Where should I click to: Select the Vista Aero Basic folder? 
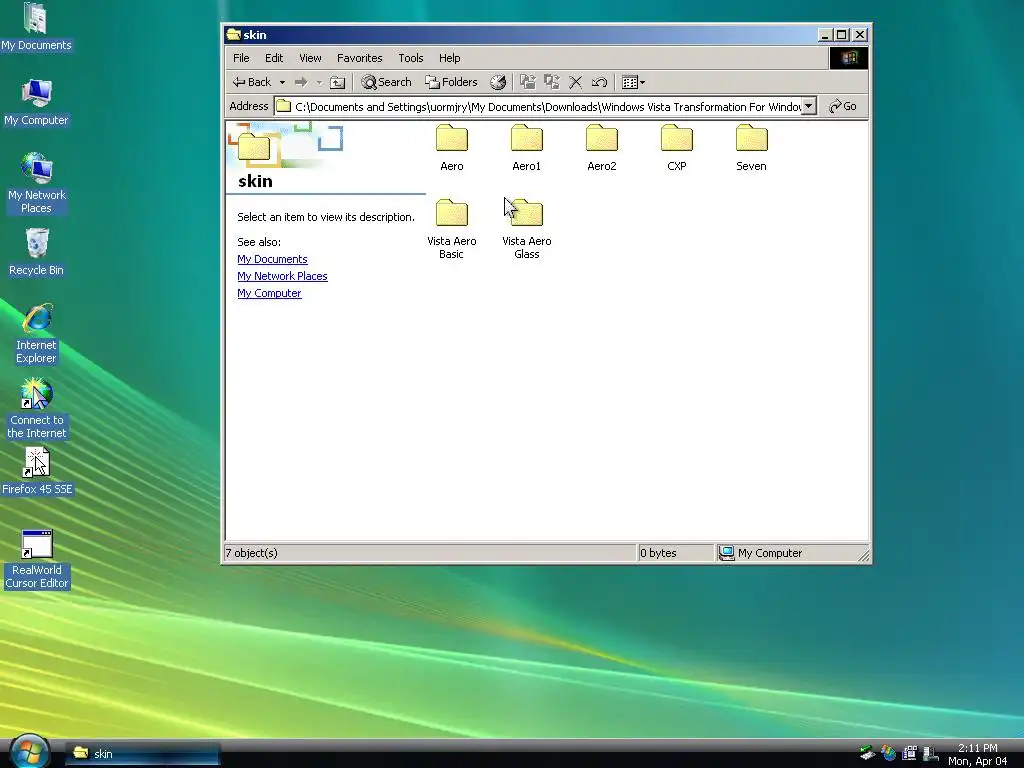451,229
